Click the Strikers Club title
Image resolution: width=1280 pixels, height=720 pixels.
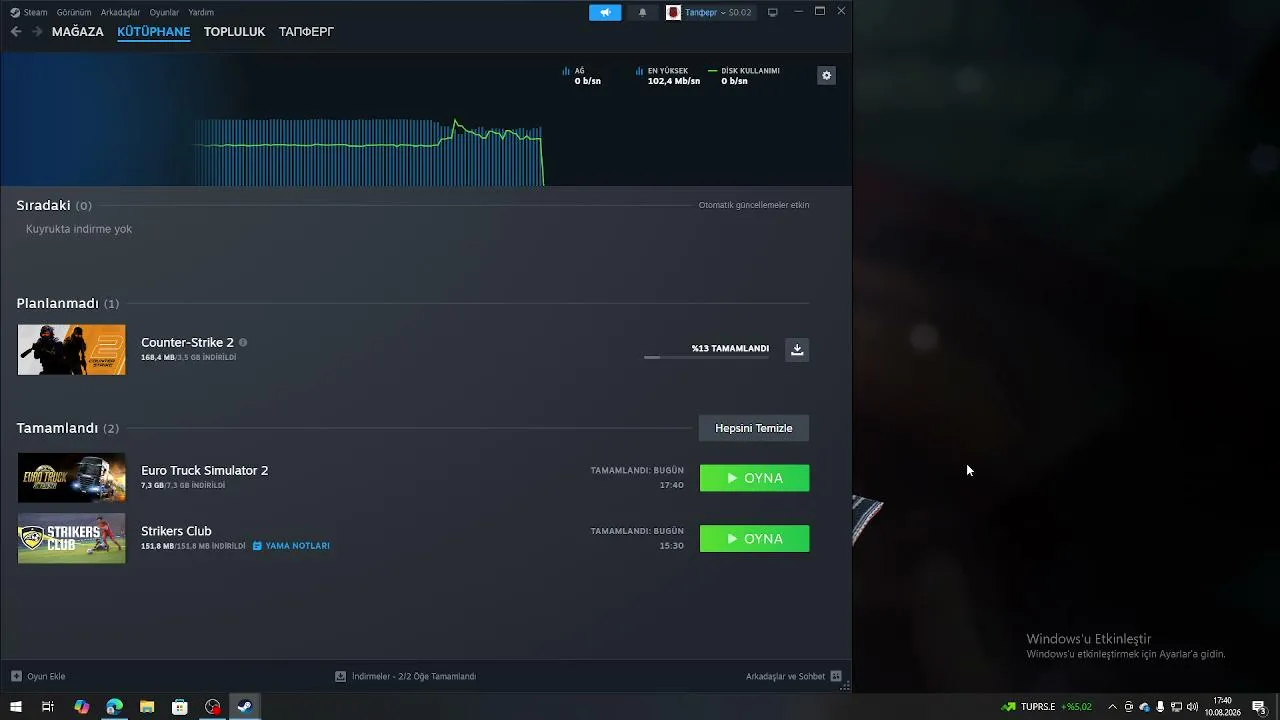176,531
